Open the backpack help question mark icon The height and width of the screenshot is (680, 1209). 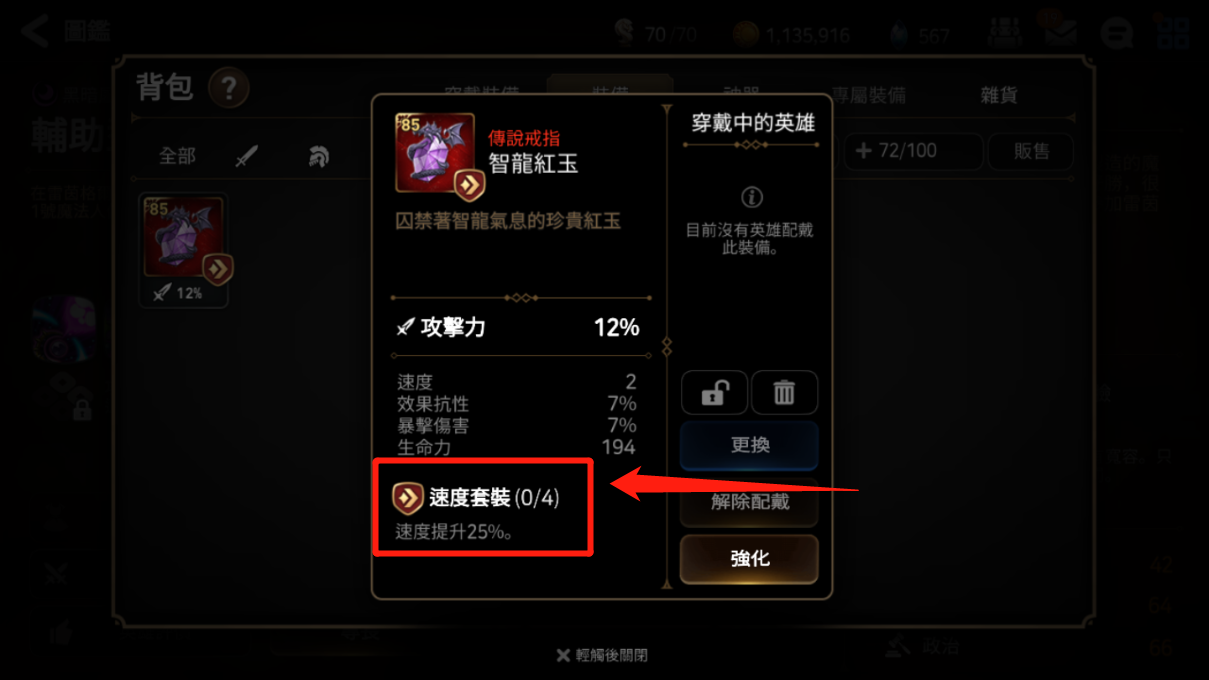(228, 90)
